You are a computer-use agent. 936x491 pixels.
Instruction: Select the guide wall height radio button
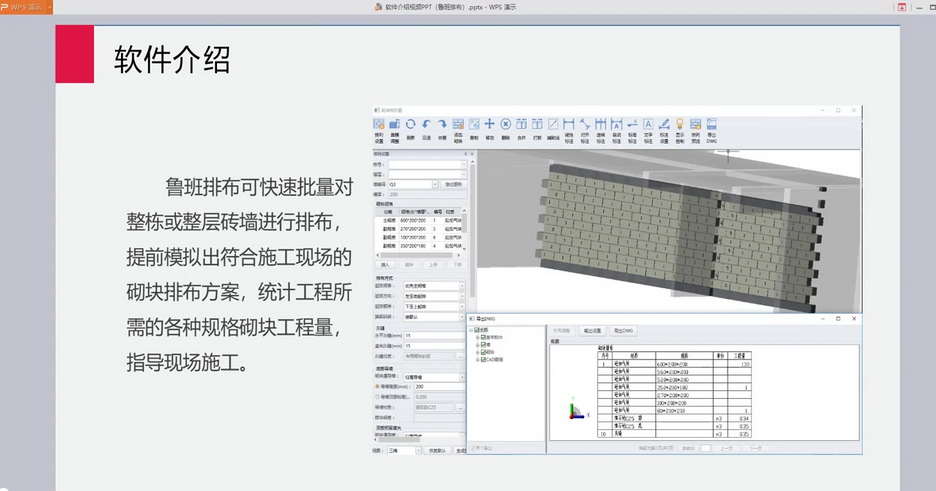(x=377, y=387)
